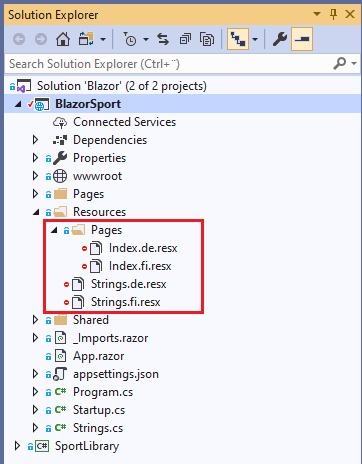
Task: Click the search magnifier icon
Action: click(339, 63)
